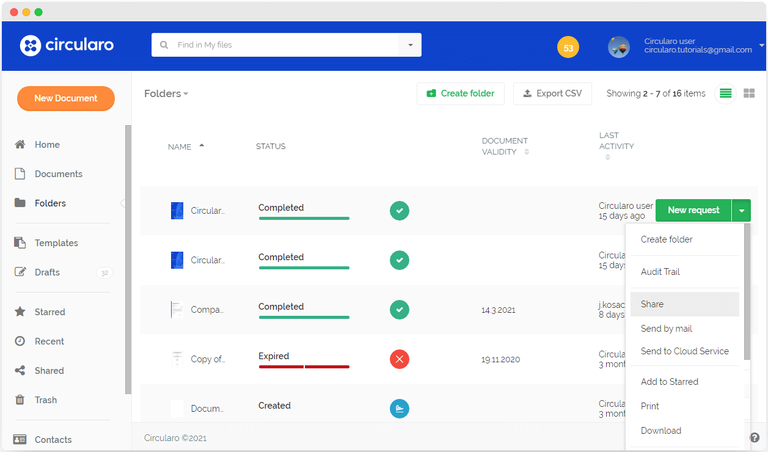Viewport: 768px width, 452px height.
Task: Click the green Create folder button
Action: (x=460, y=94)
